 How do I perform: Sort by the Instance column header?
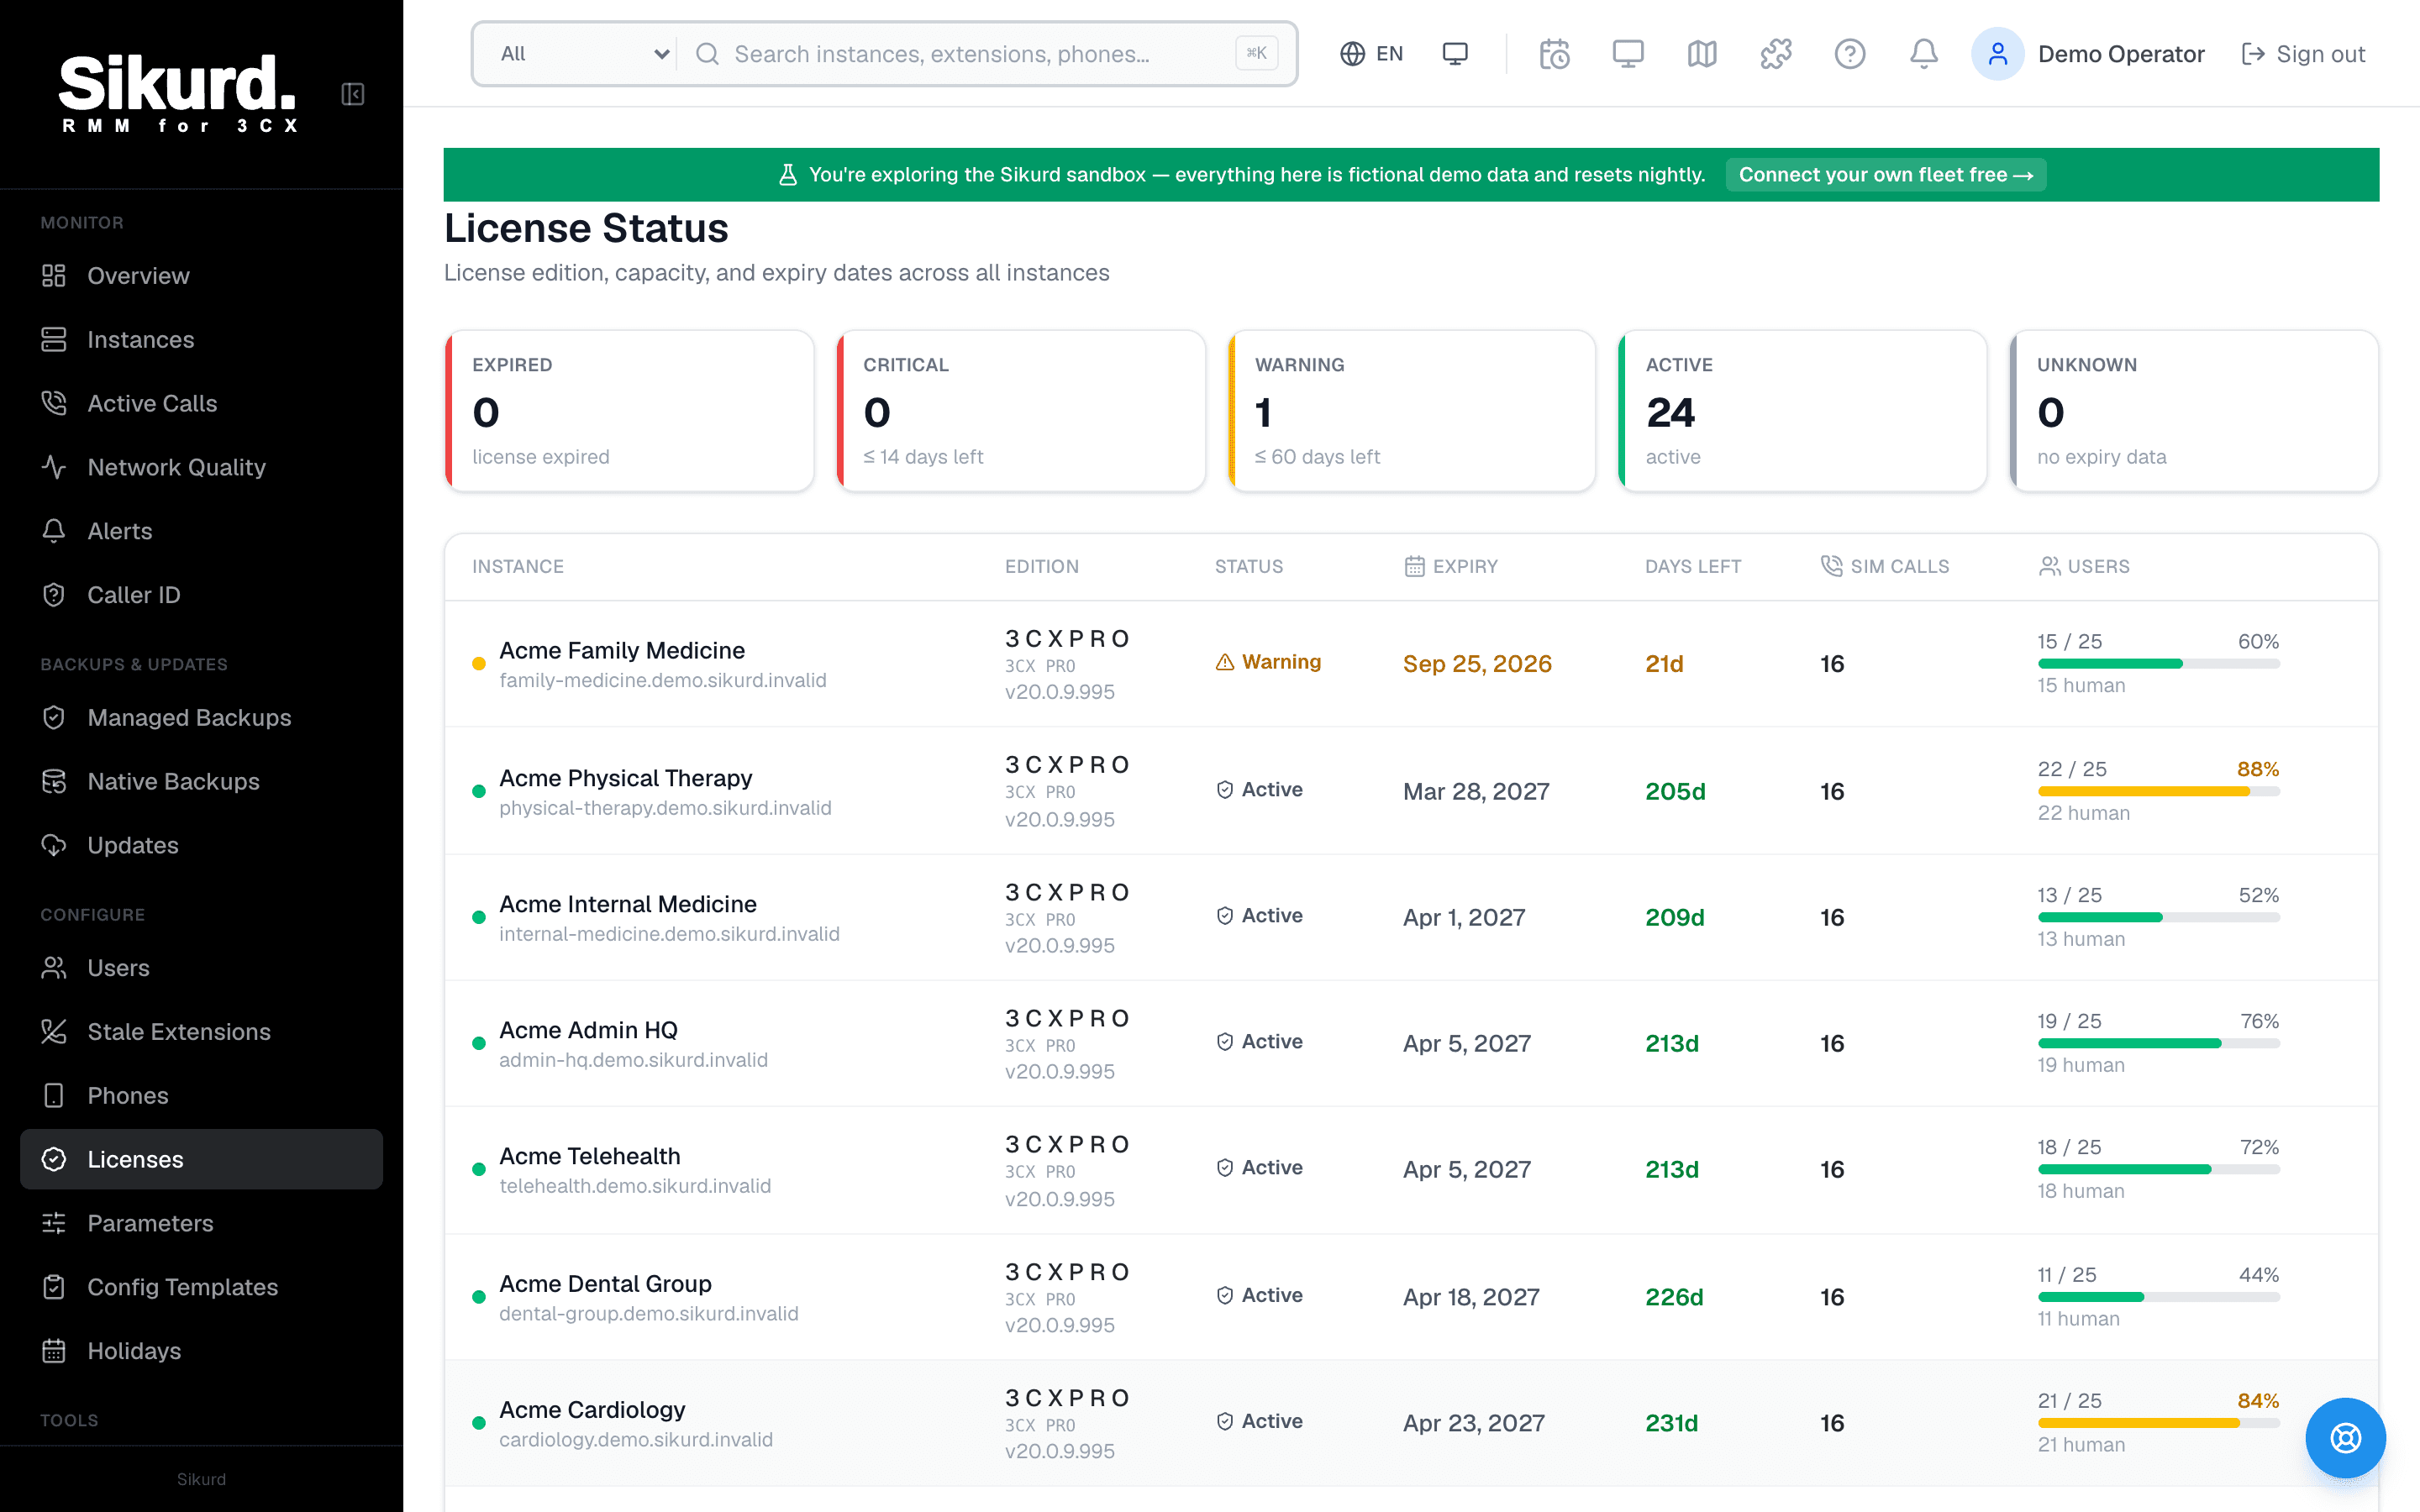click(x=518, y=567)
